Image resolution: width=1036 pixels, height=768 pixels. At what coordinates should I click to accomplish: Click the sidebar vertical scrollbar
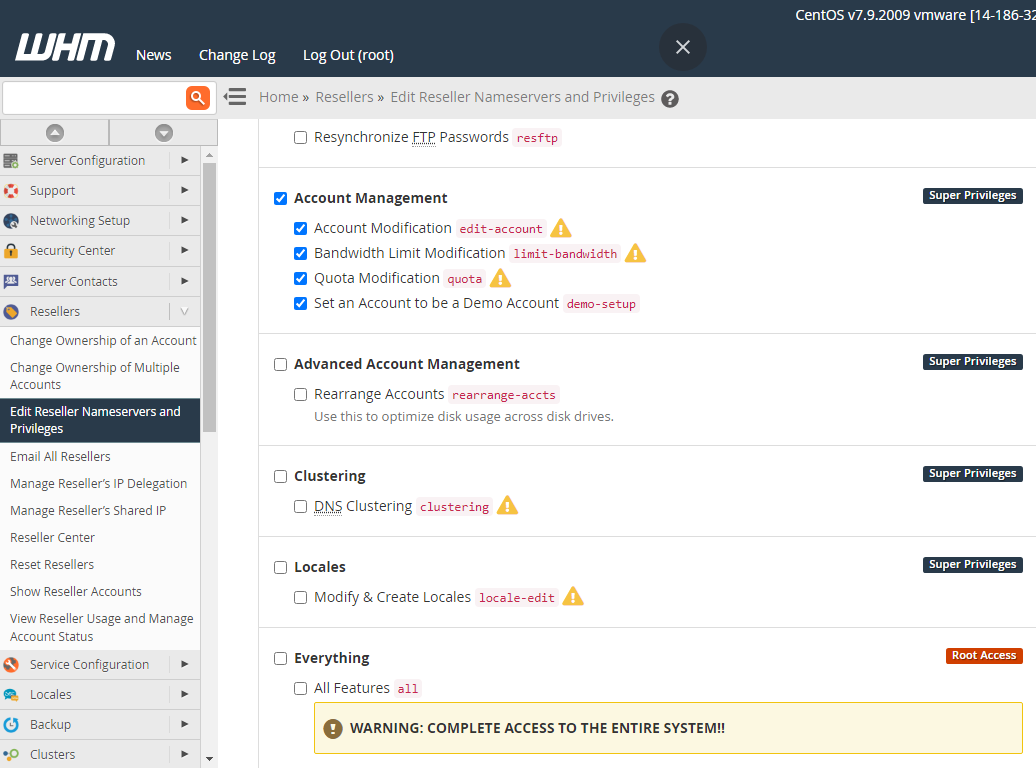point(209,300)
